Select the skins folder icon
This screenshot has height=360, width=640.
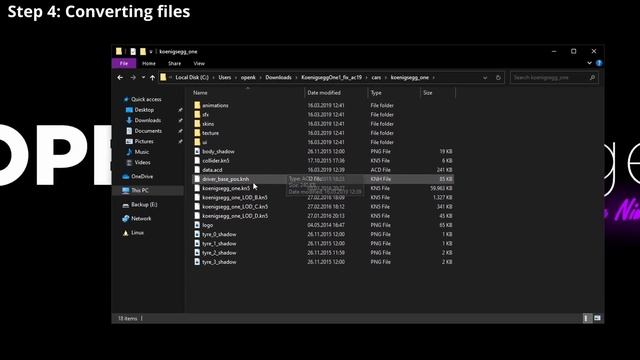coord(197,124)
